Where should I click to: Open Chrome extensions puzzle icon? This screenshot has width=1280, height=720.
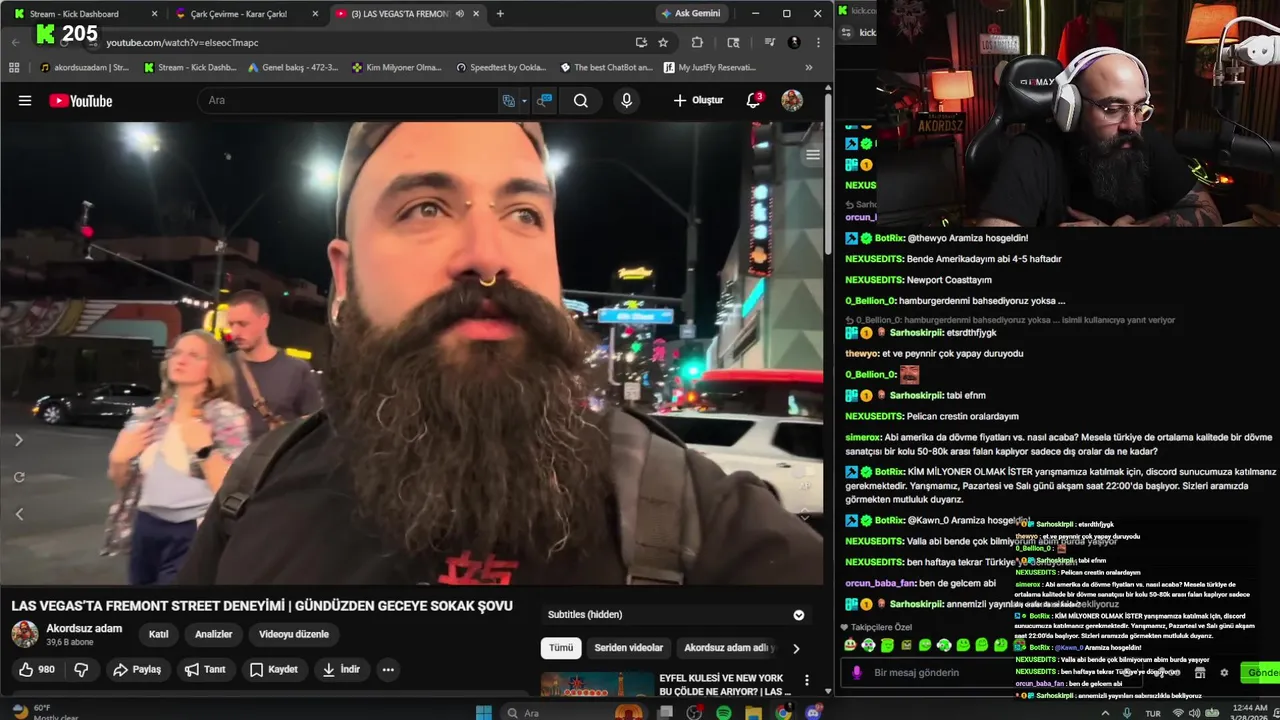point(697,42)
